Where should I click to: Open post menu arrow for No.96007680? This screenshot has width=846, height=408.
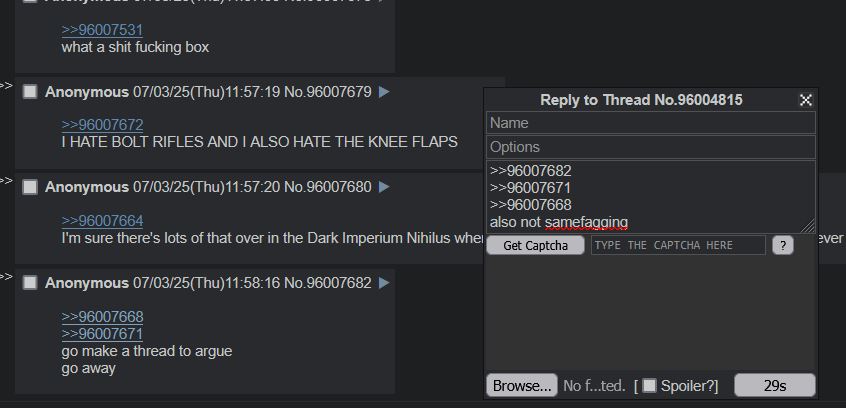tap(384, 187)
